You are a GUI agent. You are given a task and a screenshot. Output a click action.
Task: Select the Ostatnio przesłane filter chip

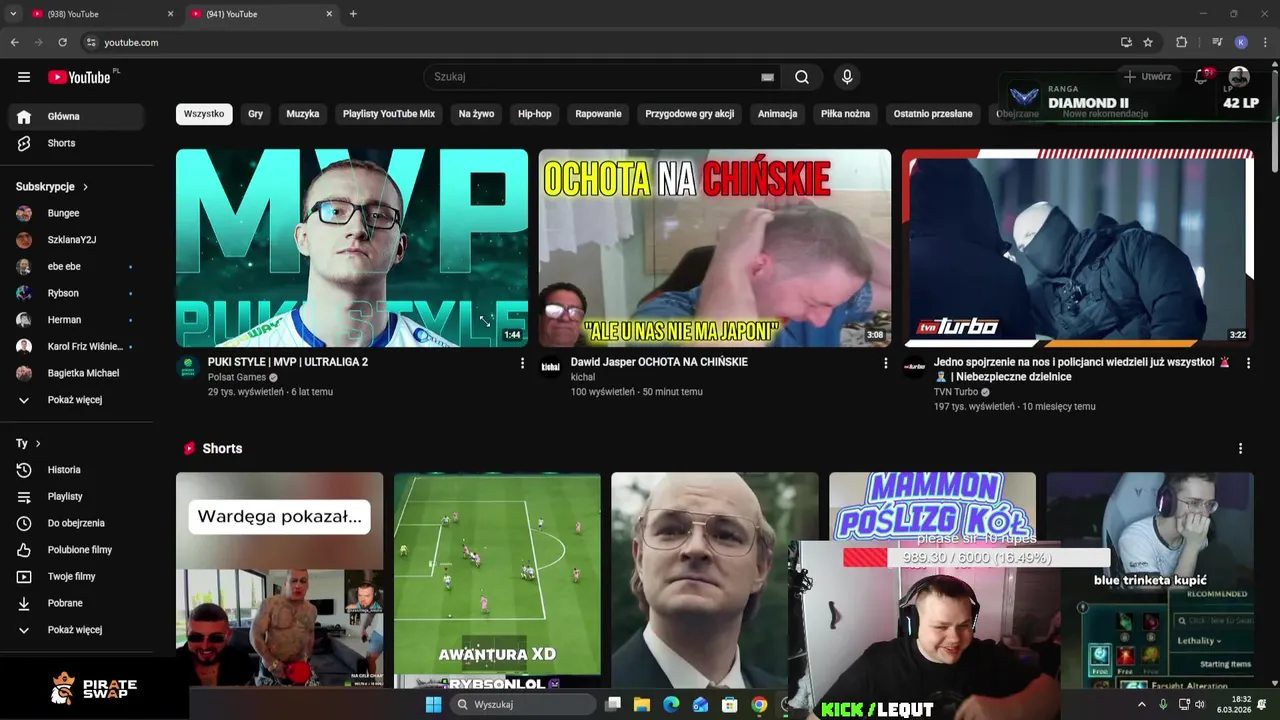click(x=933, y=114)
